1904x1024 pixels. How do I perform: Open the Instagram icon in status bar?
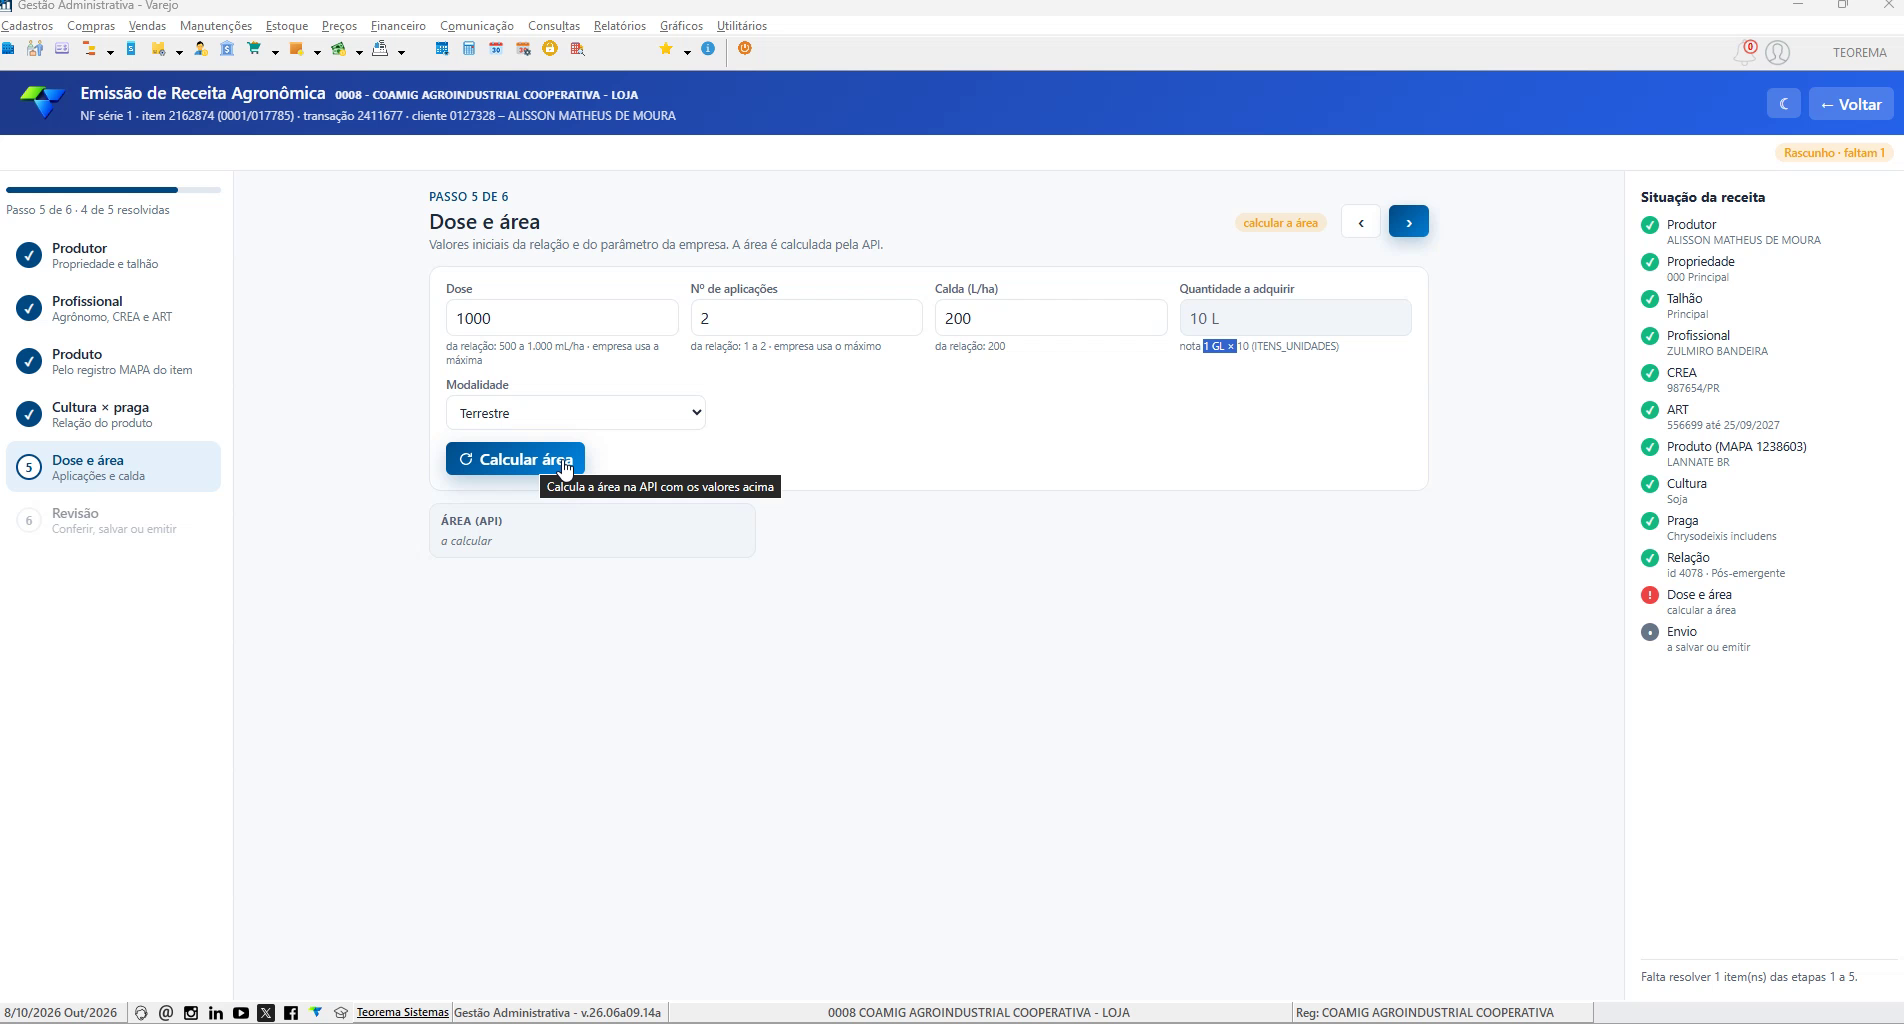tap(191, 1013)
